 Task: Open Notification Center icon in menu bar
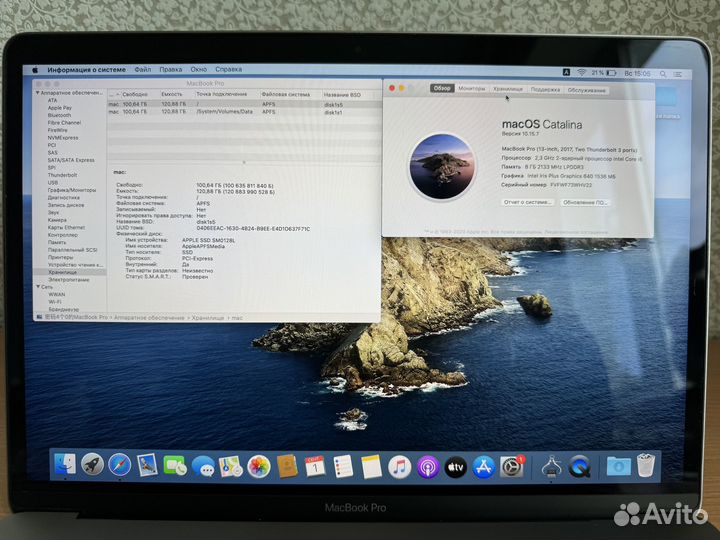[x=678, y=74]
